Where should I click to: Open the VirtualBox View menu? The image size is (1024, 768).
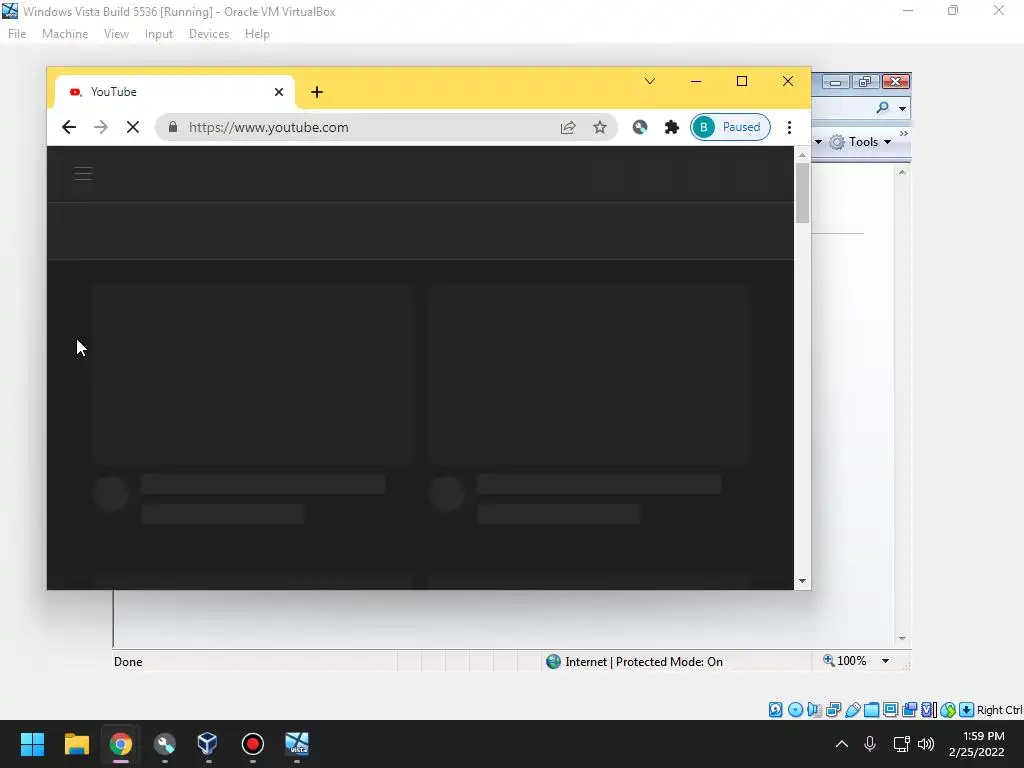116,34
